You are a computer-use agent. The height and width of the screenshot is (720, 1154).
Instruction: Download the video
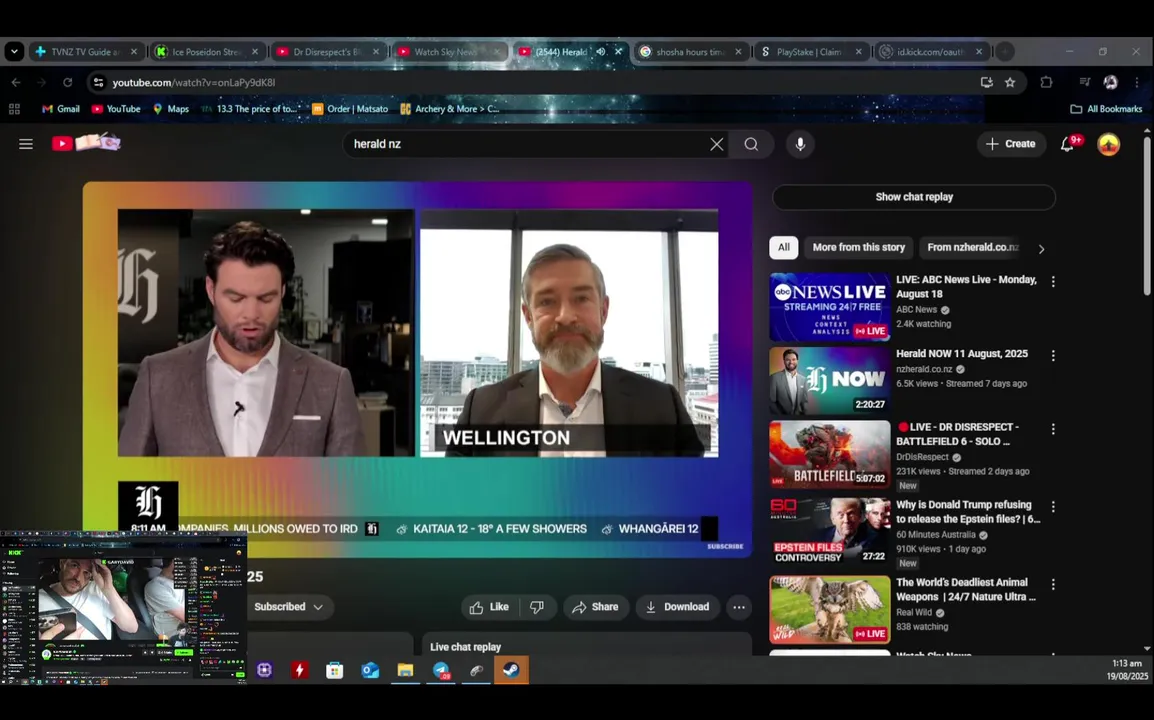pyautogui.click(x=678, y=607)
